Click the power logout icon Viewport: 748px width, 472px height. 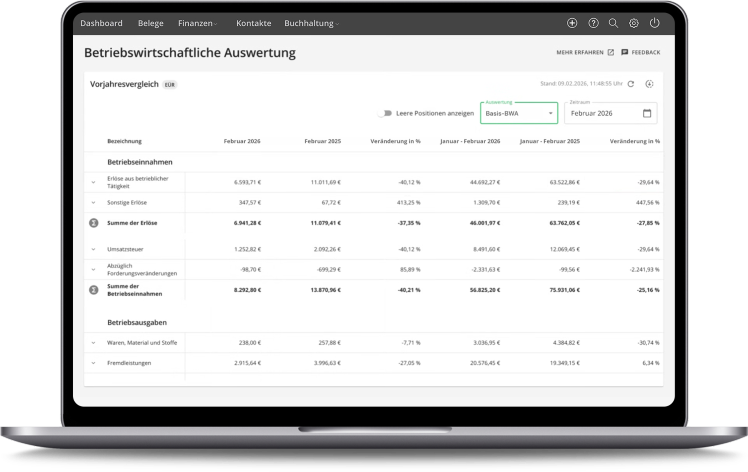[x=655, y=23]
